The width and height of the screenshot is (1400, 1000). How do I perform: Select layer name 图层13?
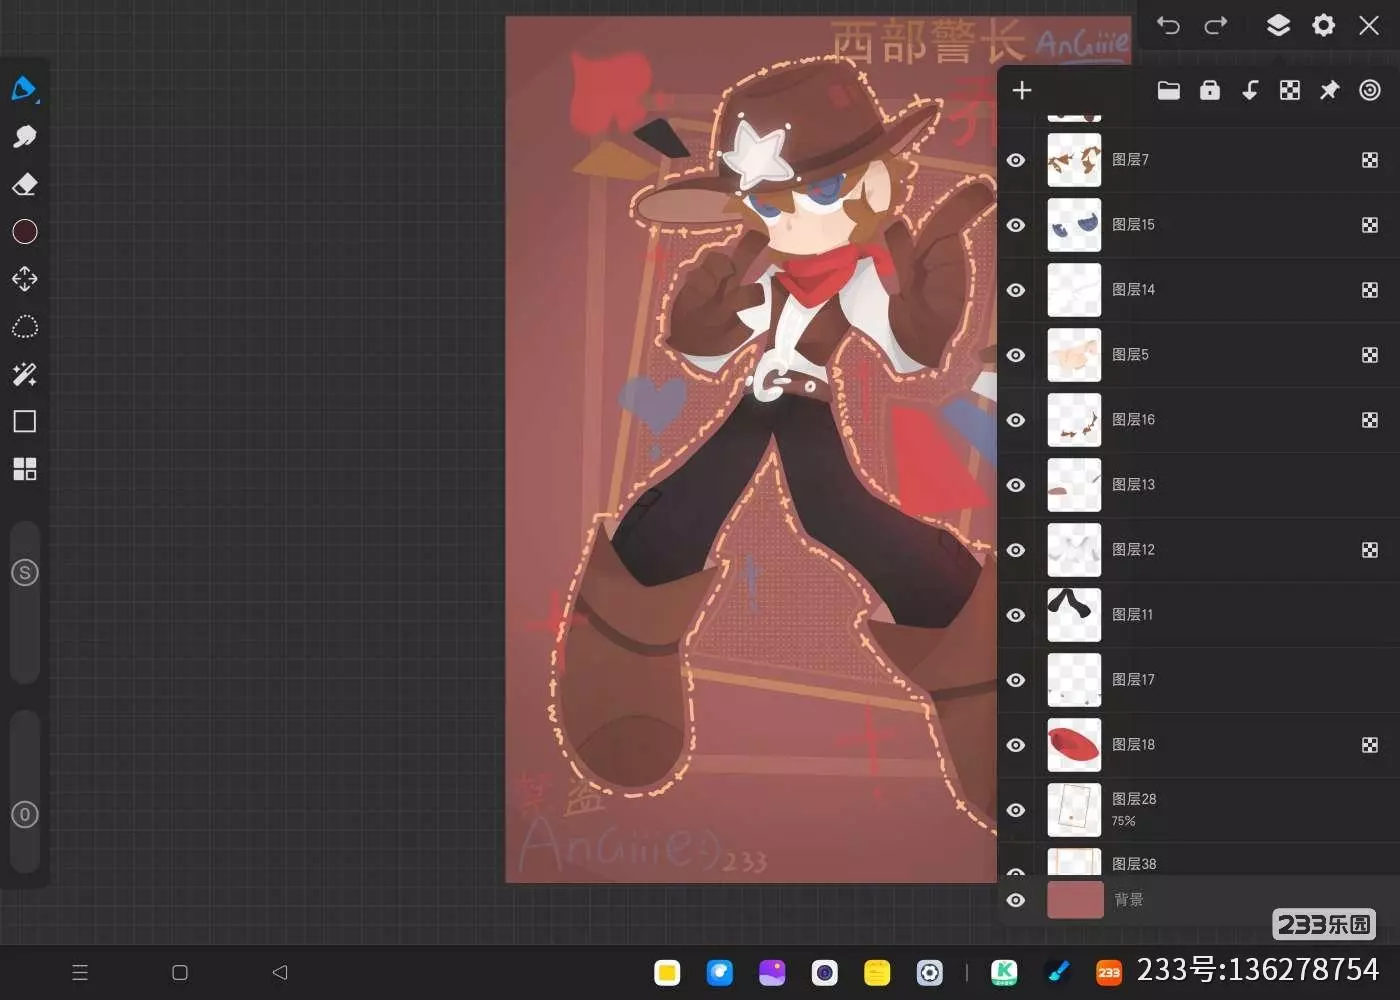pyautogui.click(x=1133, y=485)
